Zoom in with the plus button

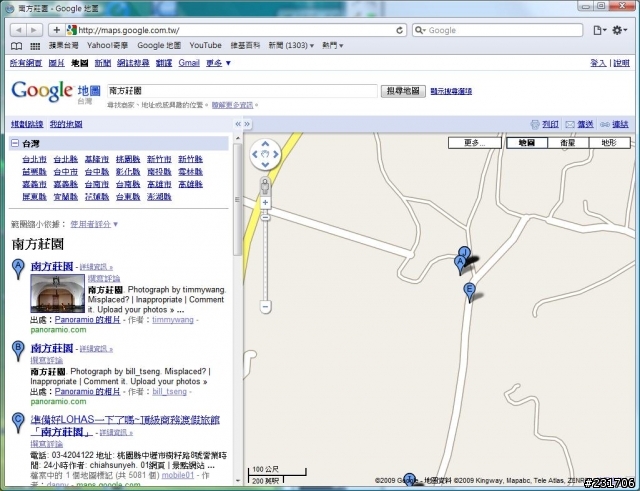click(265, 202)
